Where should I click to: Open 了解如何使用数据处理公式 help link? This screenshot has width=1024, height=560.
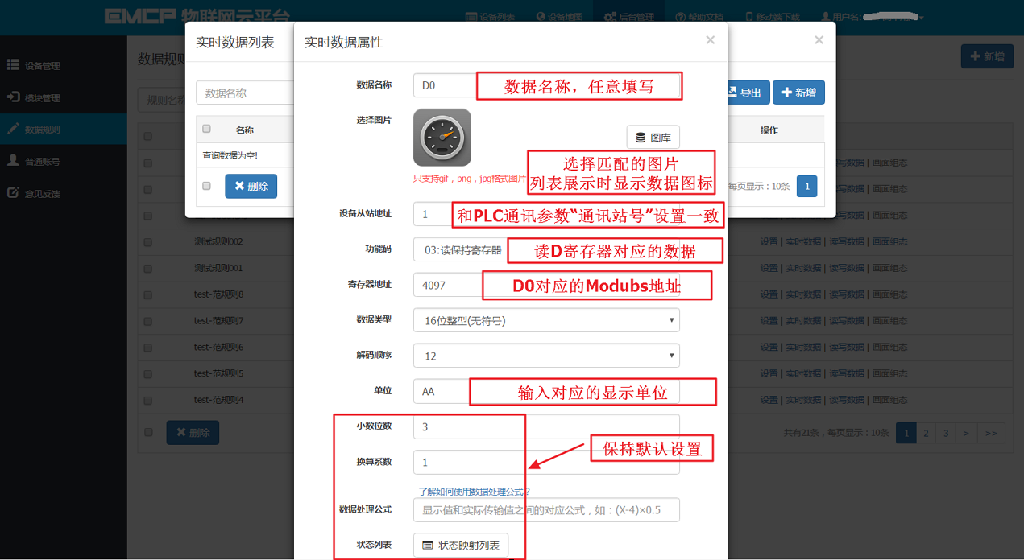coord(474,491)
